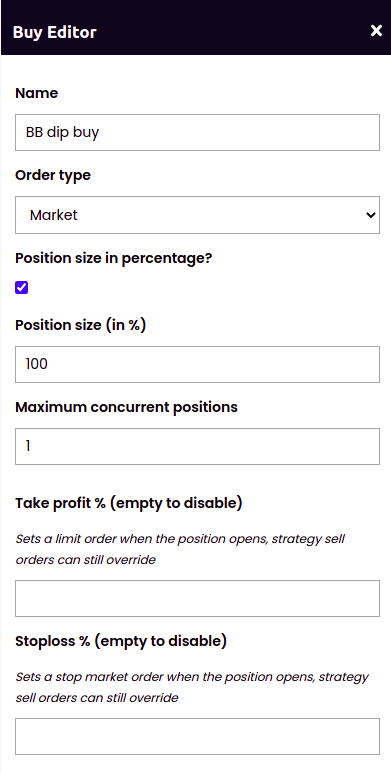
Task: Click the Position size in percentage? label
Action: point(113,258)
